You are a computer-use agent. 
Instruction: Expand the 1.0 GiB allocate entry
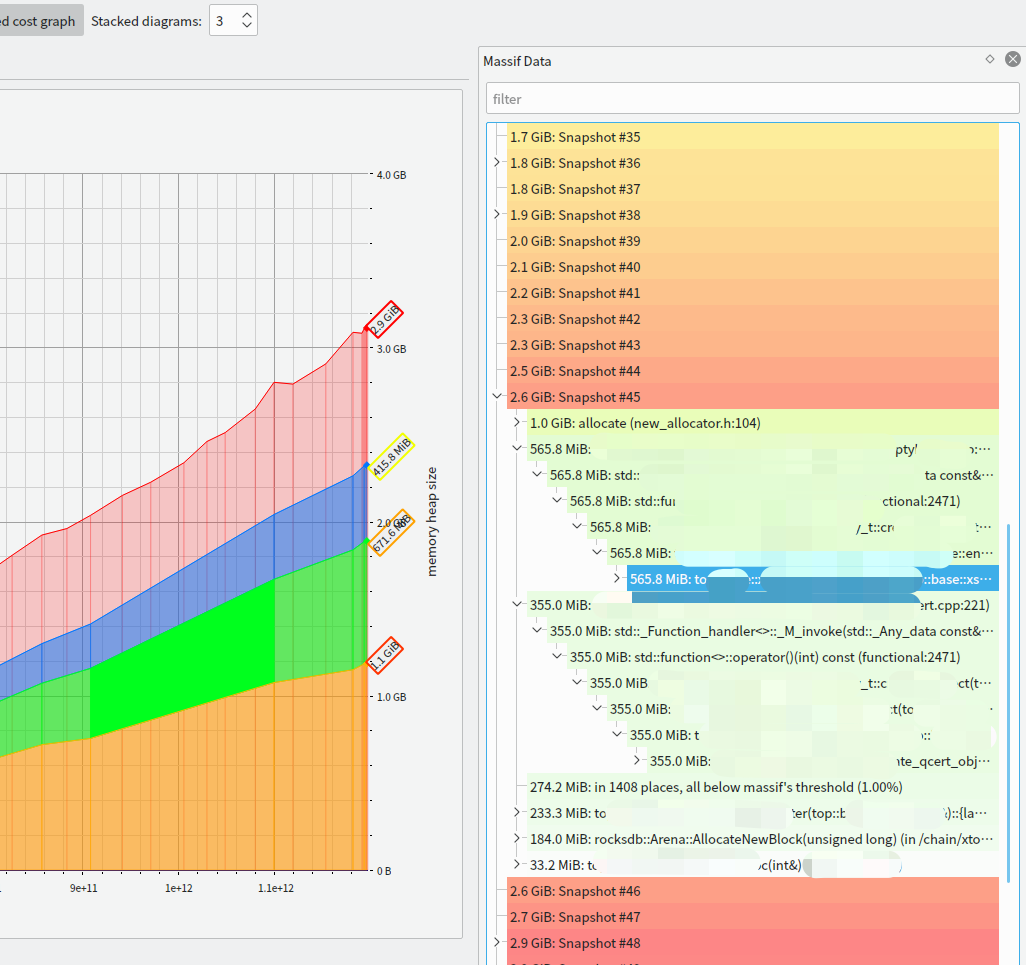[x=517, y=423]
